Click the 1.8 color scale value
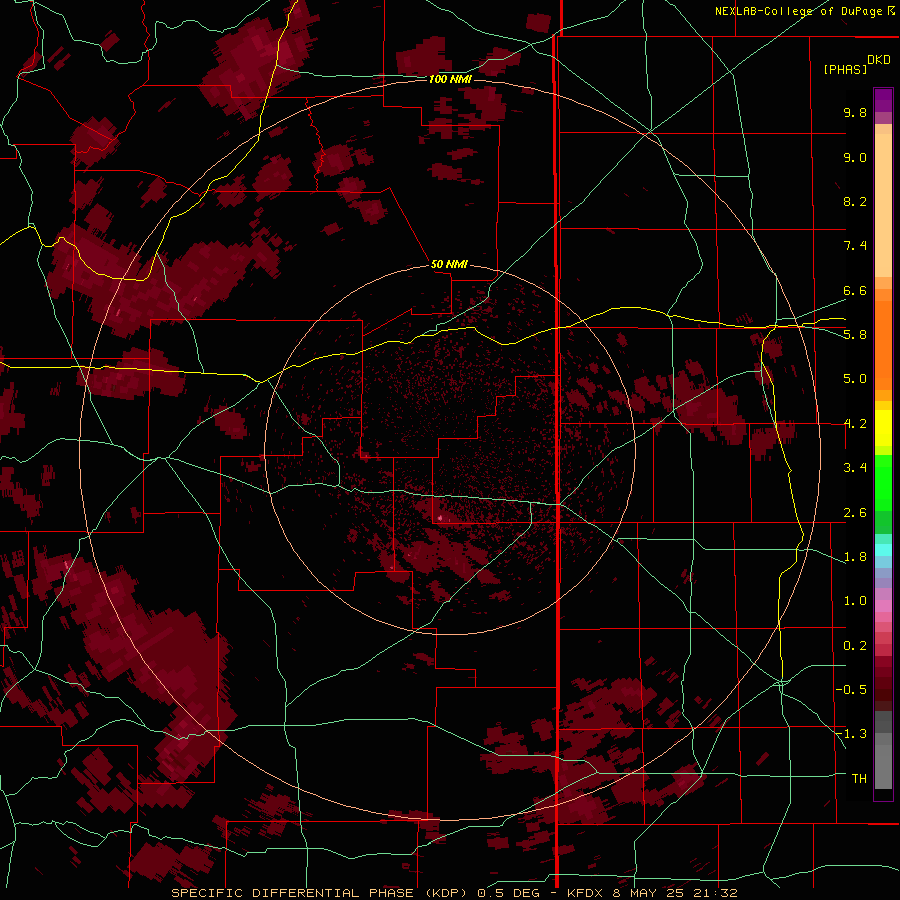The height and width of the screenshot is (900, 900). (x=855, y=557)
